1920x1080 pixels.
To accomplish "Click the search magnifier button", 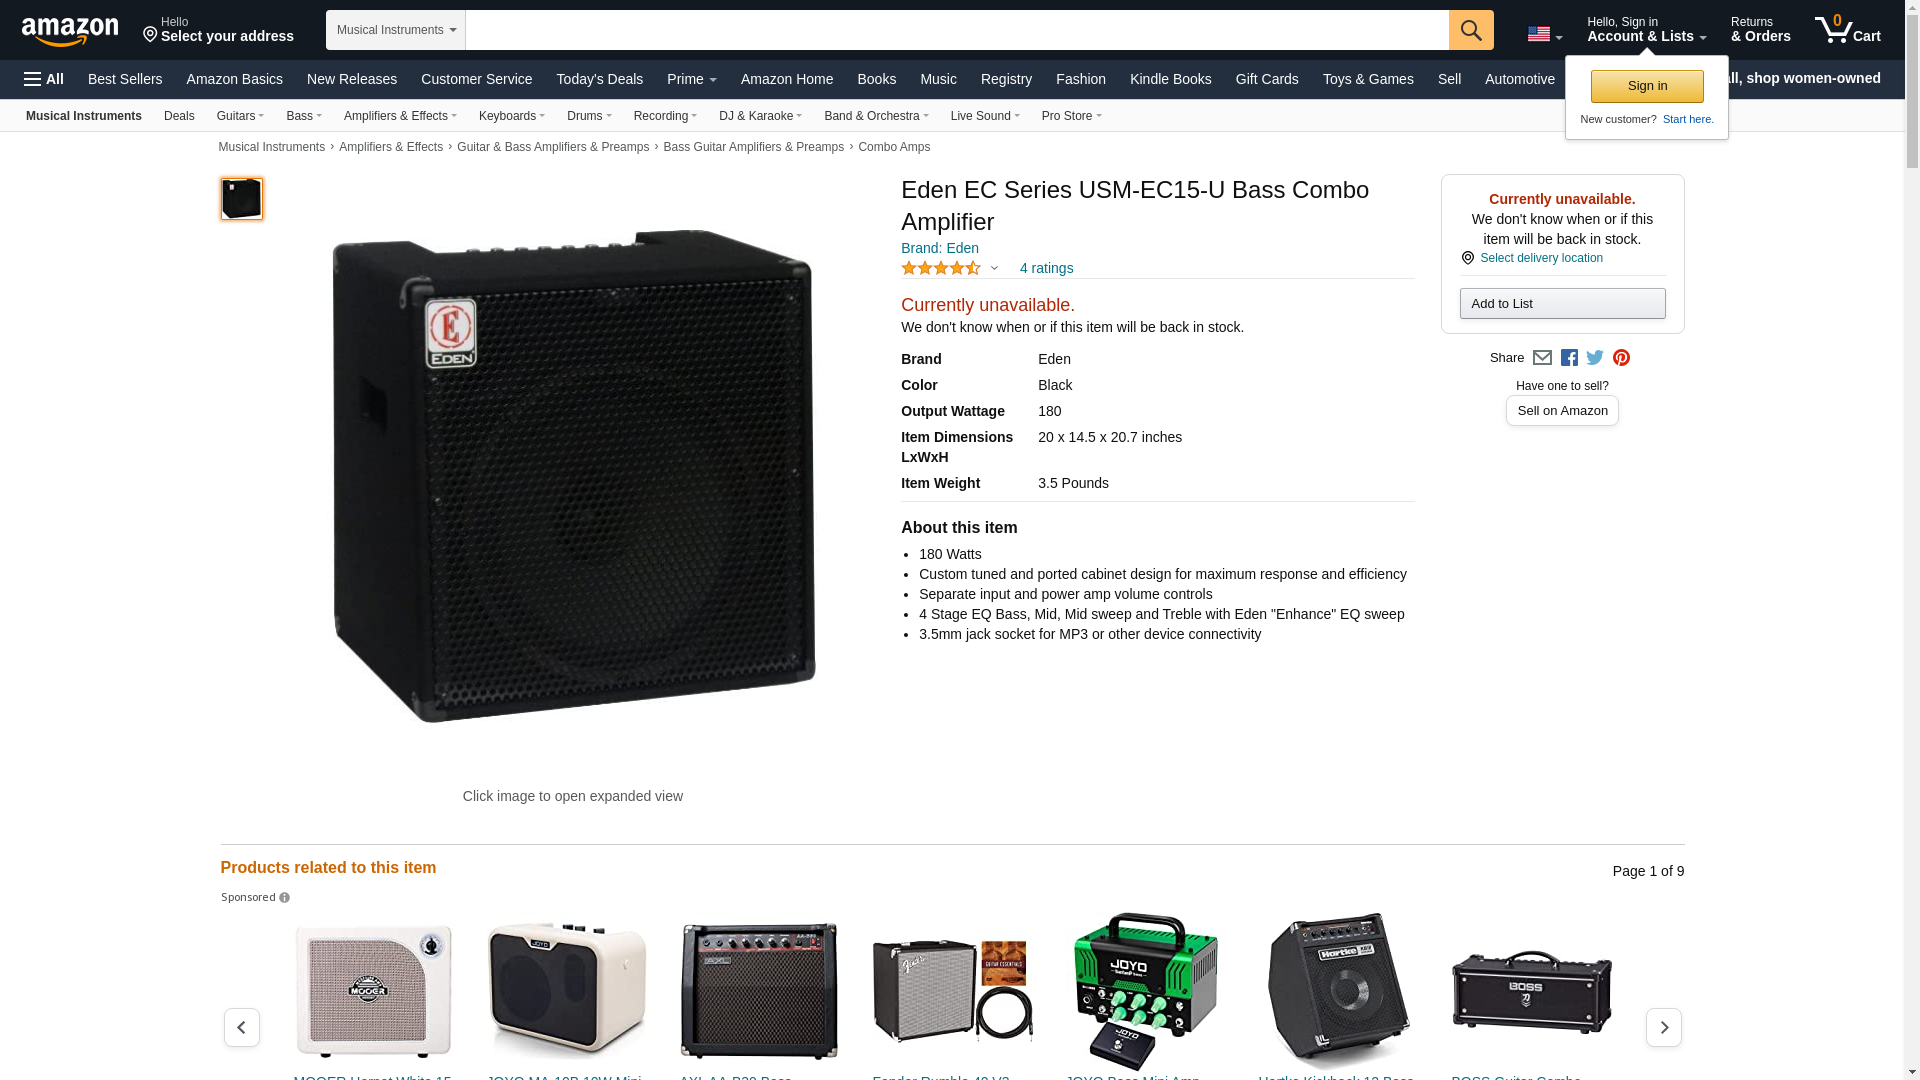I will pyautogui.click(x=1470, y=30).
